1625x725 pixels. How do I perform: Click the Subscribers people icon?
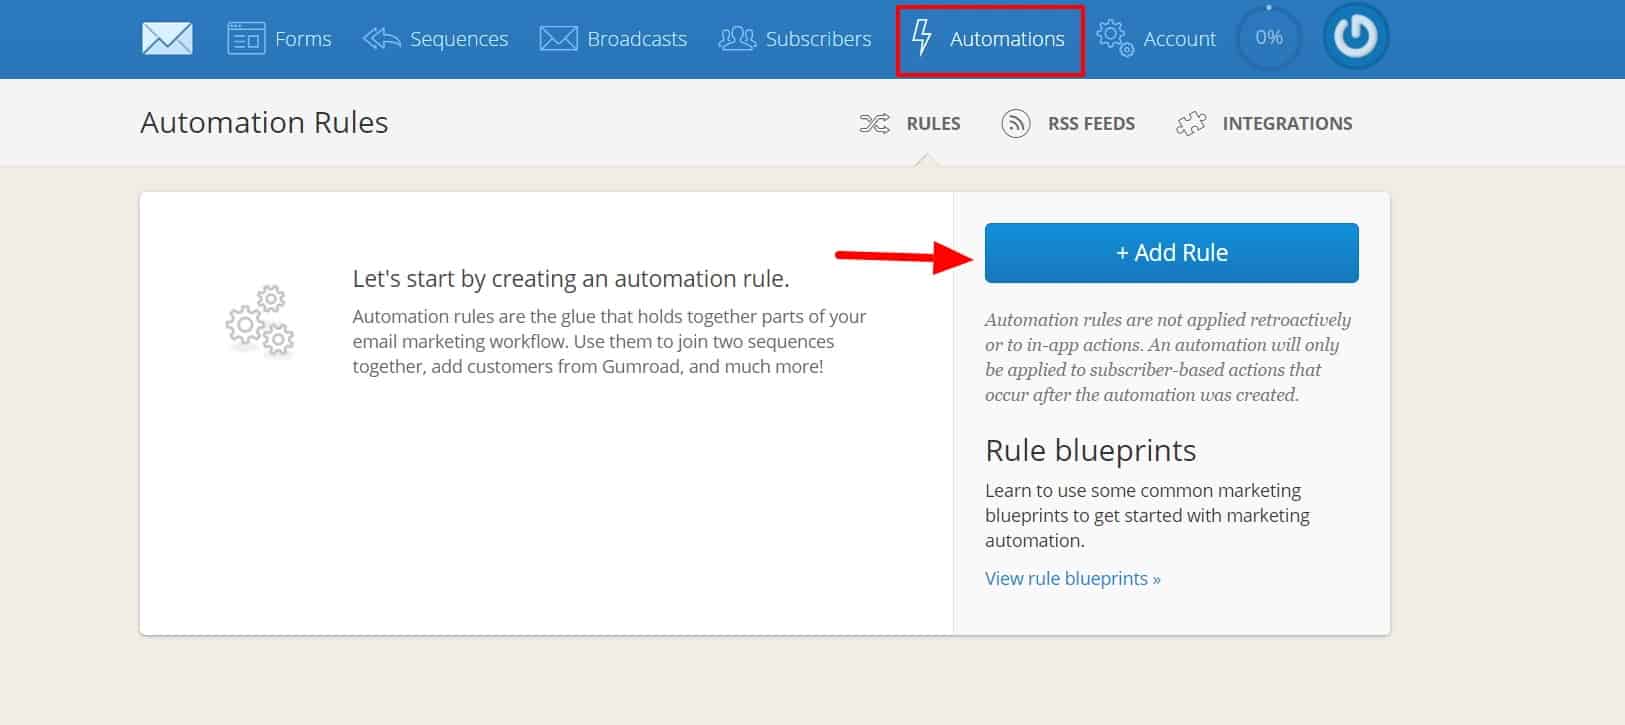737,39
